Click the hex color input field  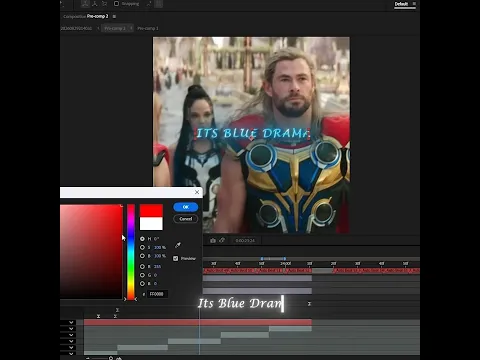(158, 294)
